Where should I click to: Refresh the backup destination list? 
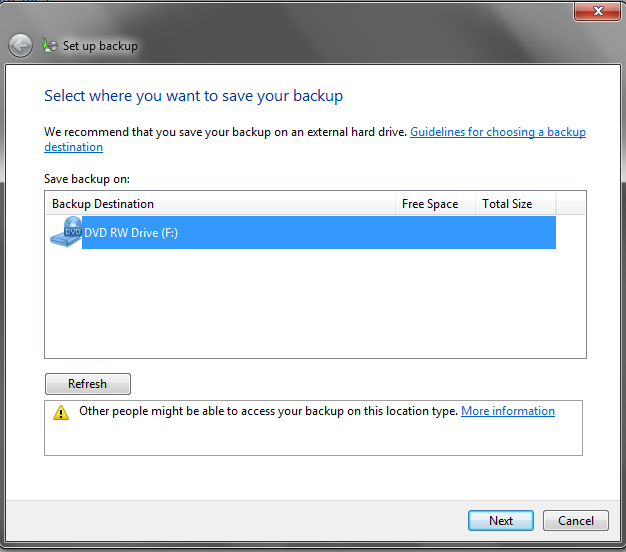click(88, 384)
